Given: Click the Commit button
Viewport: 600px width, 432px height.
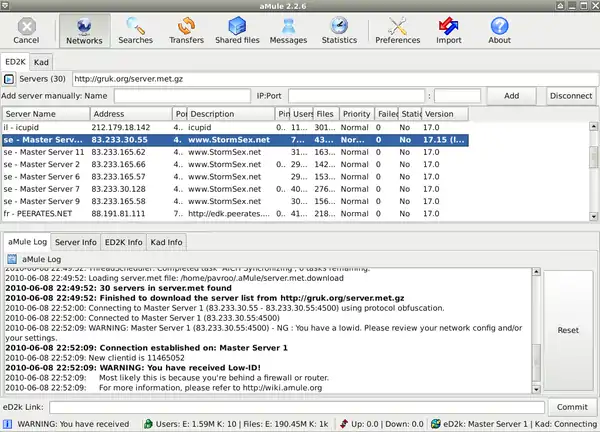Looking at the screenshot, I should (x=571, y=407).
